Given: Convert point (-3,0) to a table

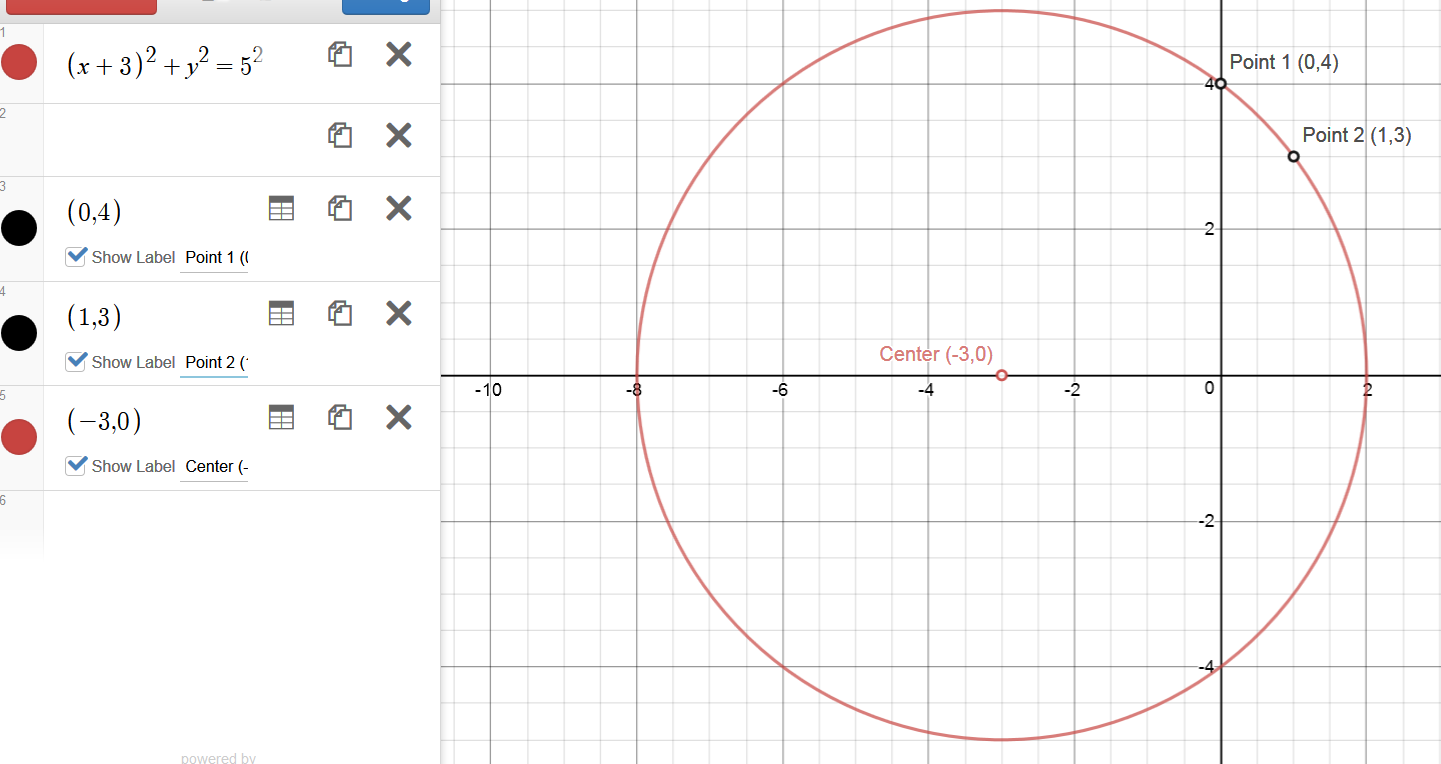Looking at the screenshot, I should point(282,418).
